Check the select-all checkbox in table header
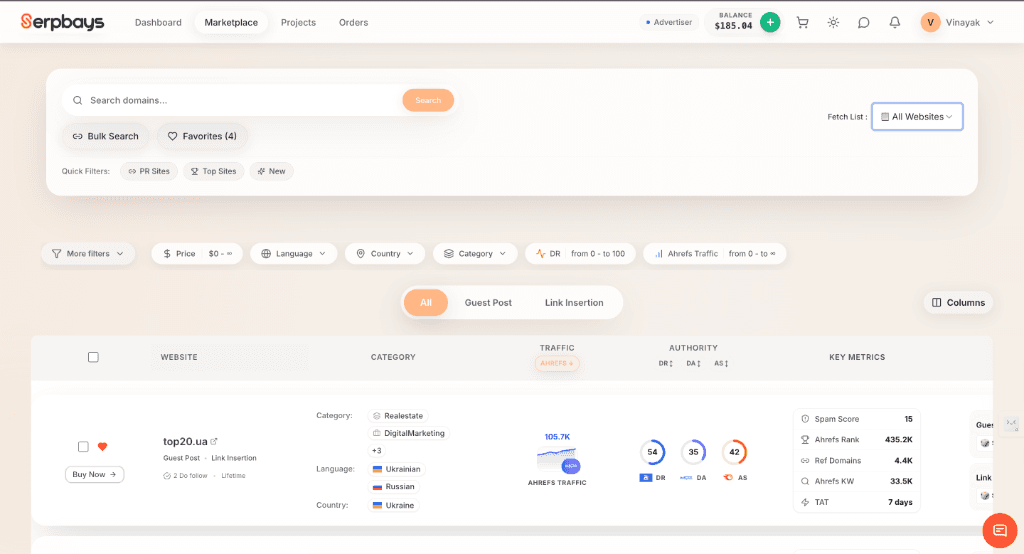 (93, 357)
